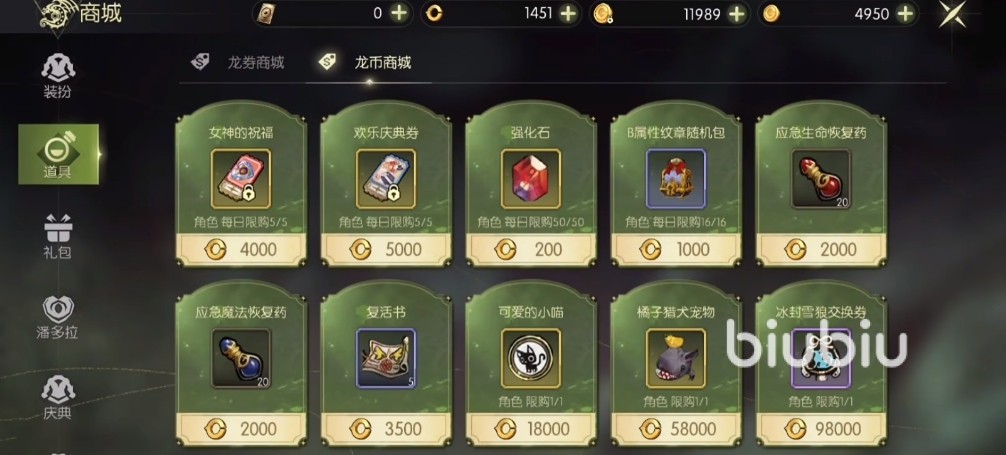Close the shop with crossed-swords icon

(x=953, y=14)
